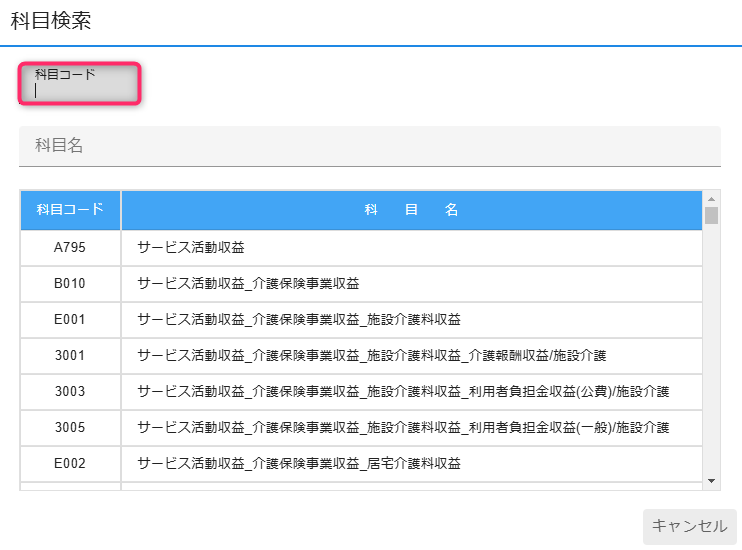Select code E001 cell
The image size is (742, 550).
click(x=70, y=320)
